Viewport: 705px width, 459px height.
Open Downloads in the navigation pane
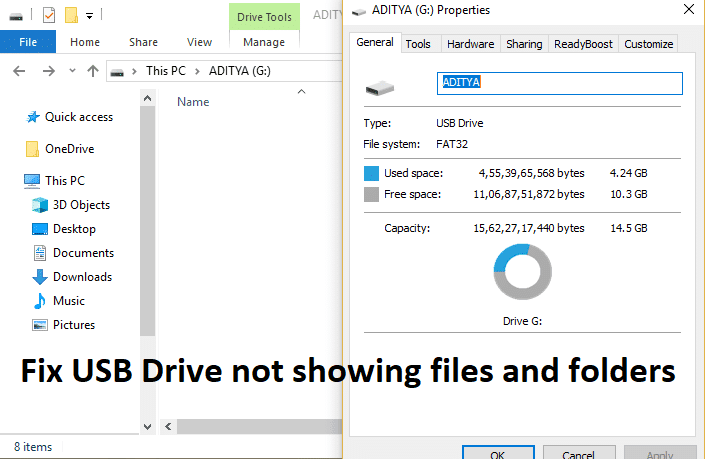pos(82,276)
